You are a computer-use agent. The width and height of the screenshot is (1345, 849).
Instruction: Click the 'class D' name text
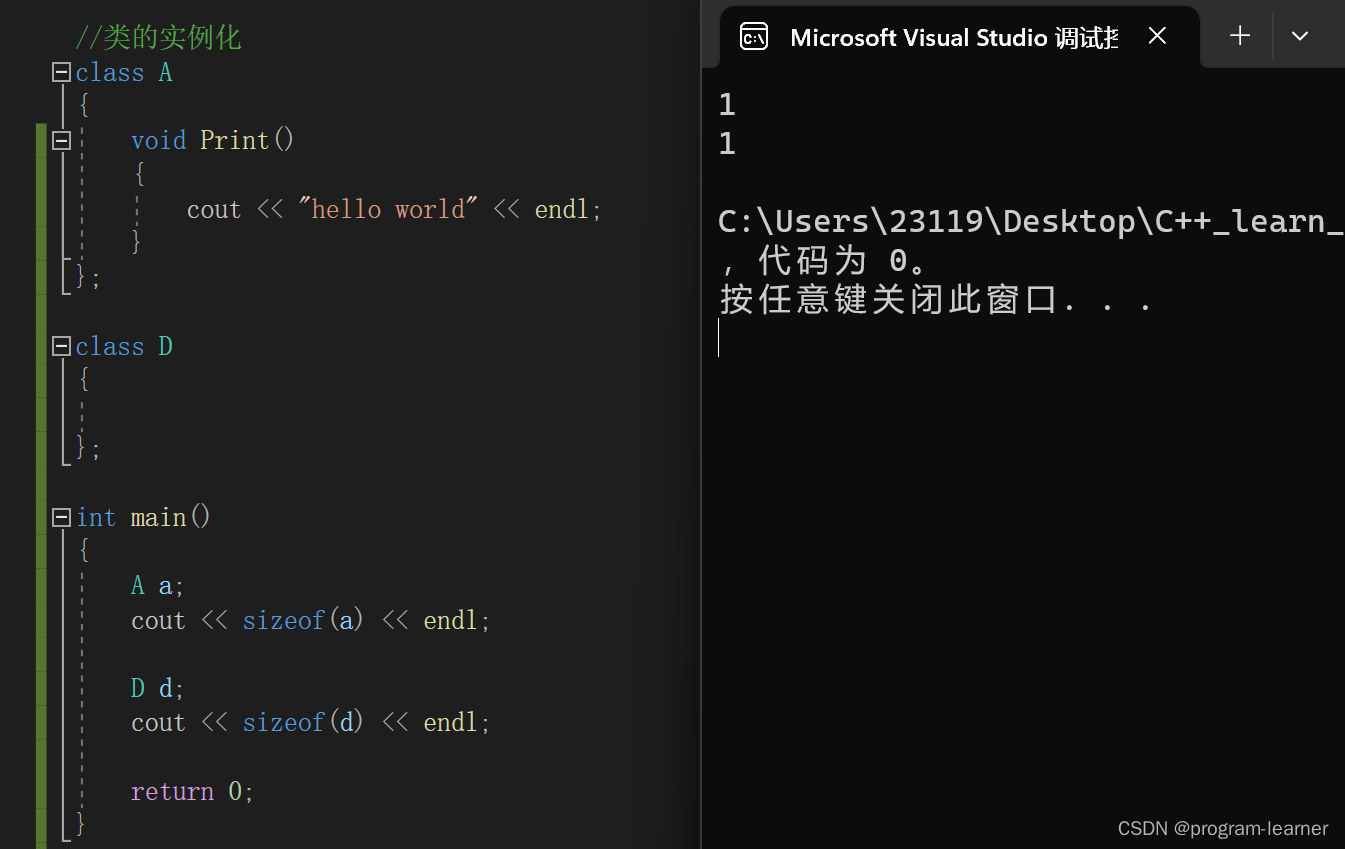124,346
